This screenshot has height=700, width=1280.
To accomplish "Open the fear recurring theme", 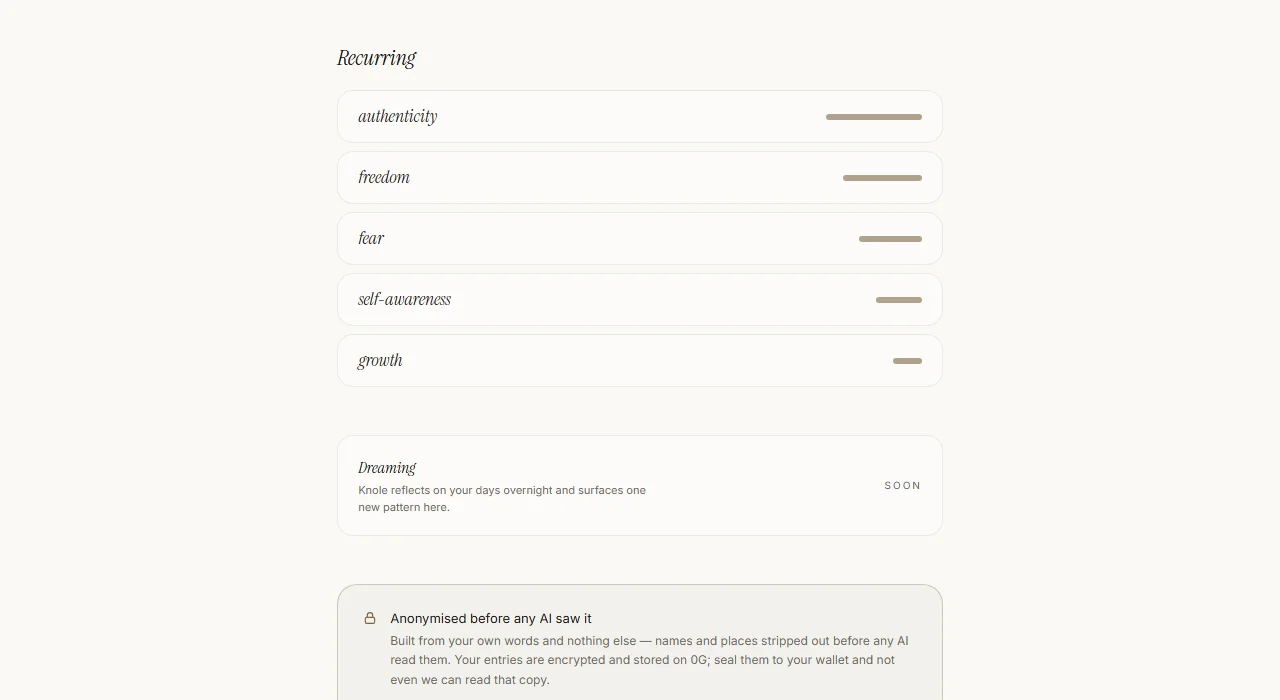I will (640, 238).
